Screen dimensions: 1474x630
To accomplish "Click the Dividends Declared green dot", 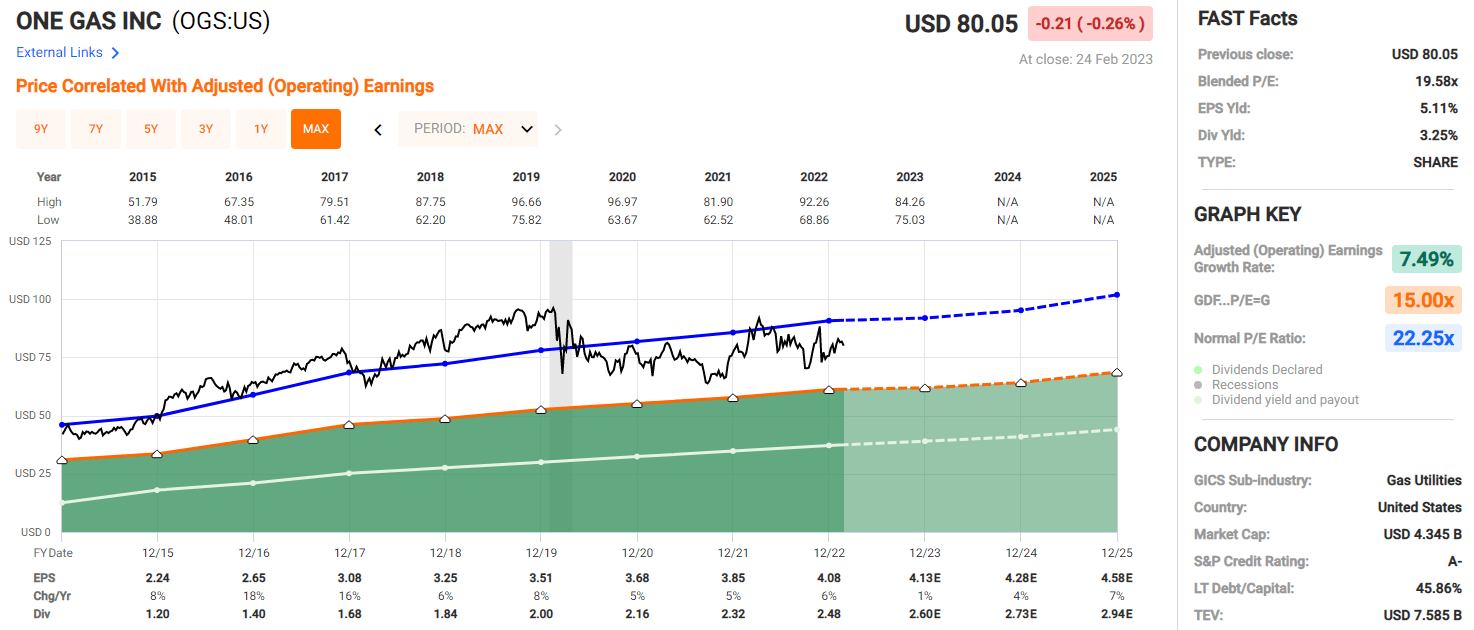I will point(1199,370).
